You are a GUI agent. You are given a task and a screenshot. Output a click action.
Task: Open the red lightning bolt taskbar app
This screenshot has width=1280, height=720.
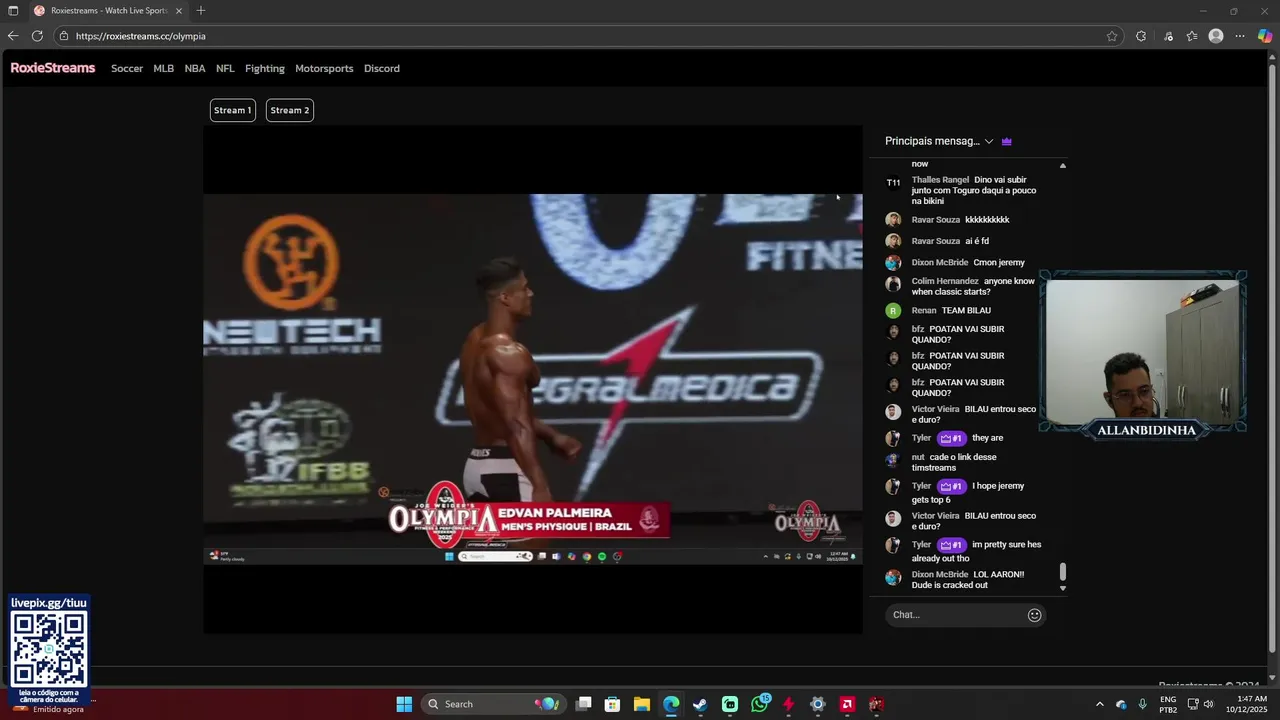point(788,704)
